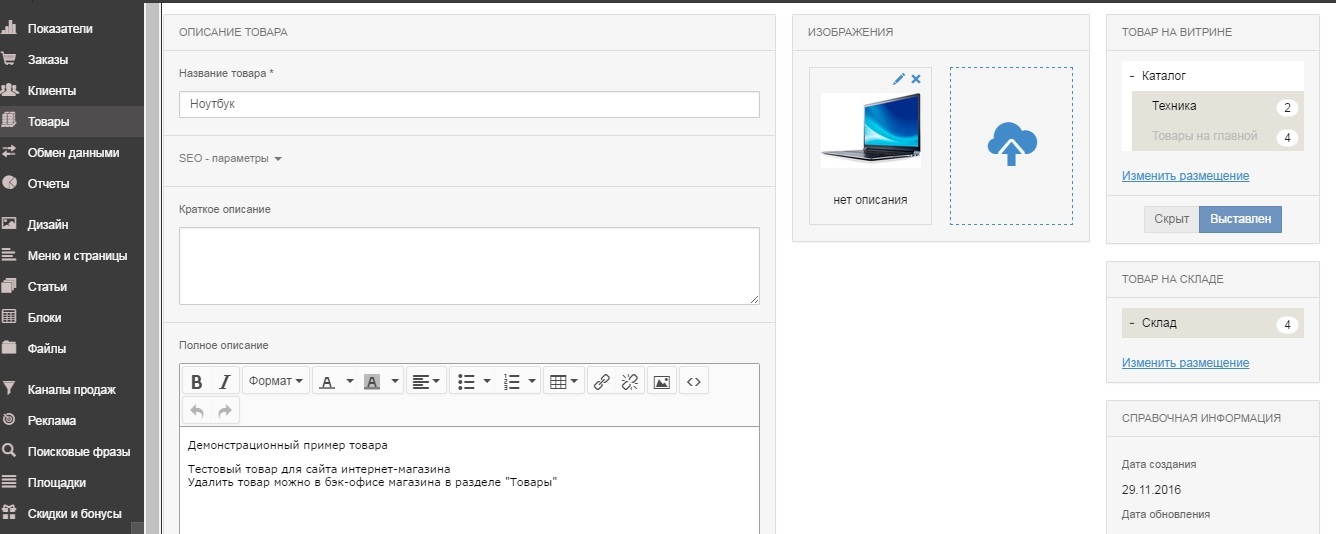The width and height of the screenshot is (1336, 534).
Task: Click the laptop product thumbnail
Action: tap(871, 130)
